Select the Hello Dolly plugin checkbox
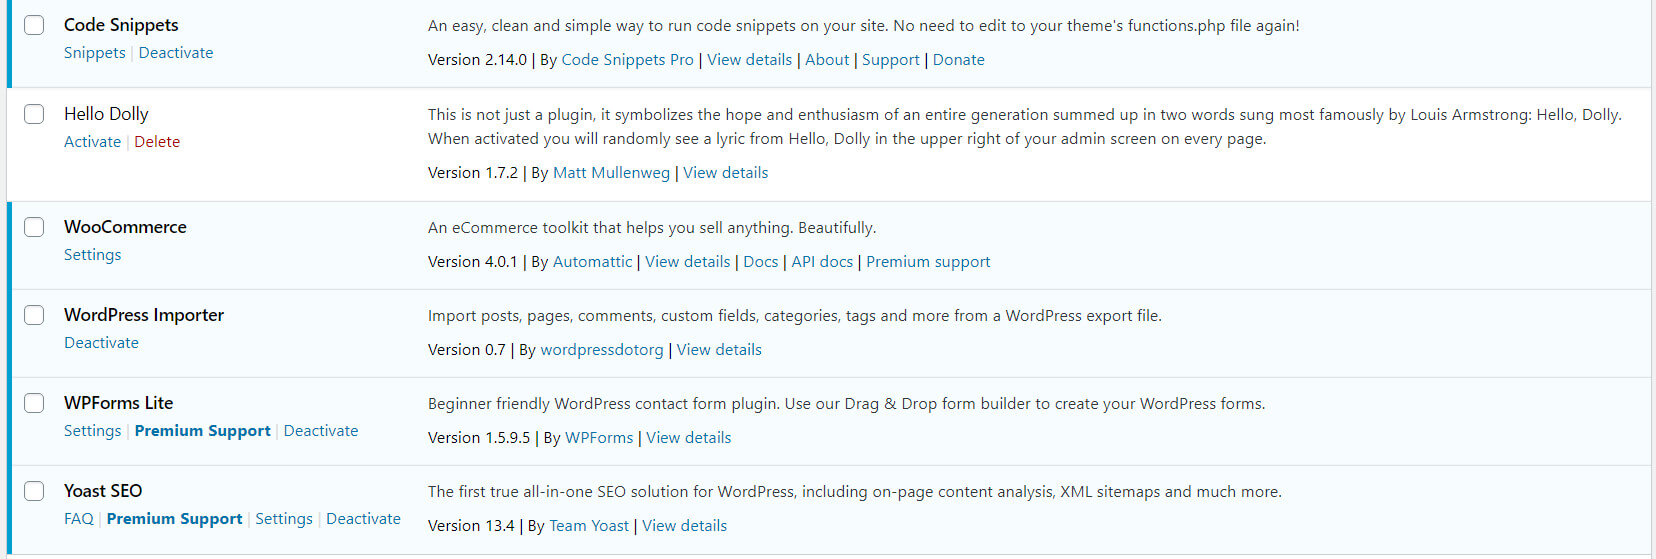The image size is (1656, 559). [34, 114]
